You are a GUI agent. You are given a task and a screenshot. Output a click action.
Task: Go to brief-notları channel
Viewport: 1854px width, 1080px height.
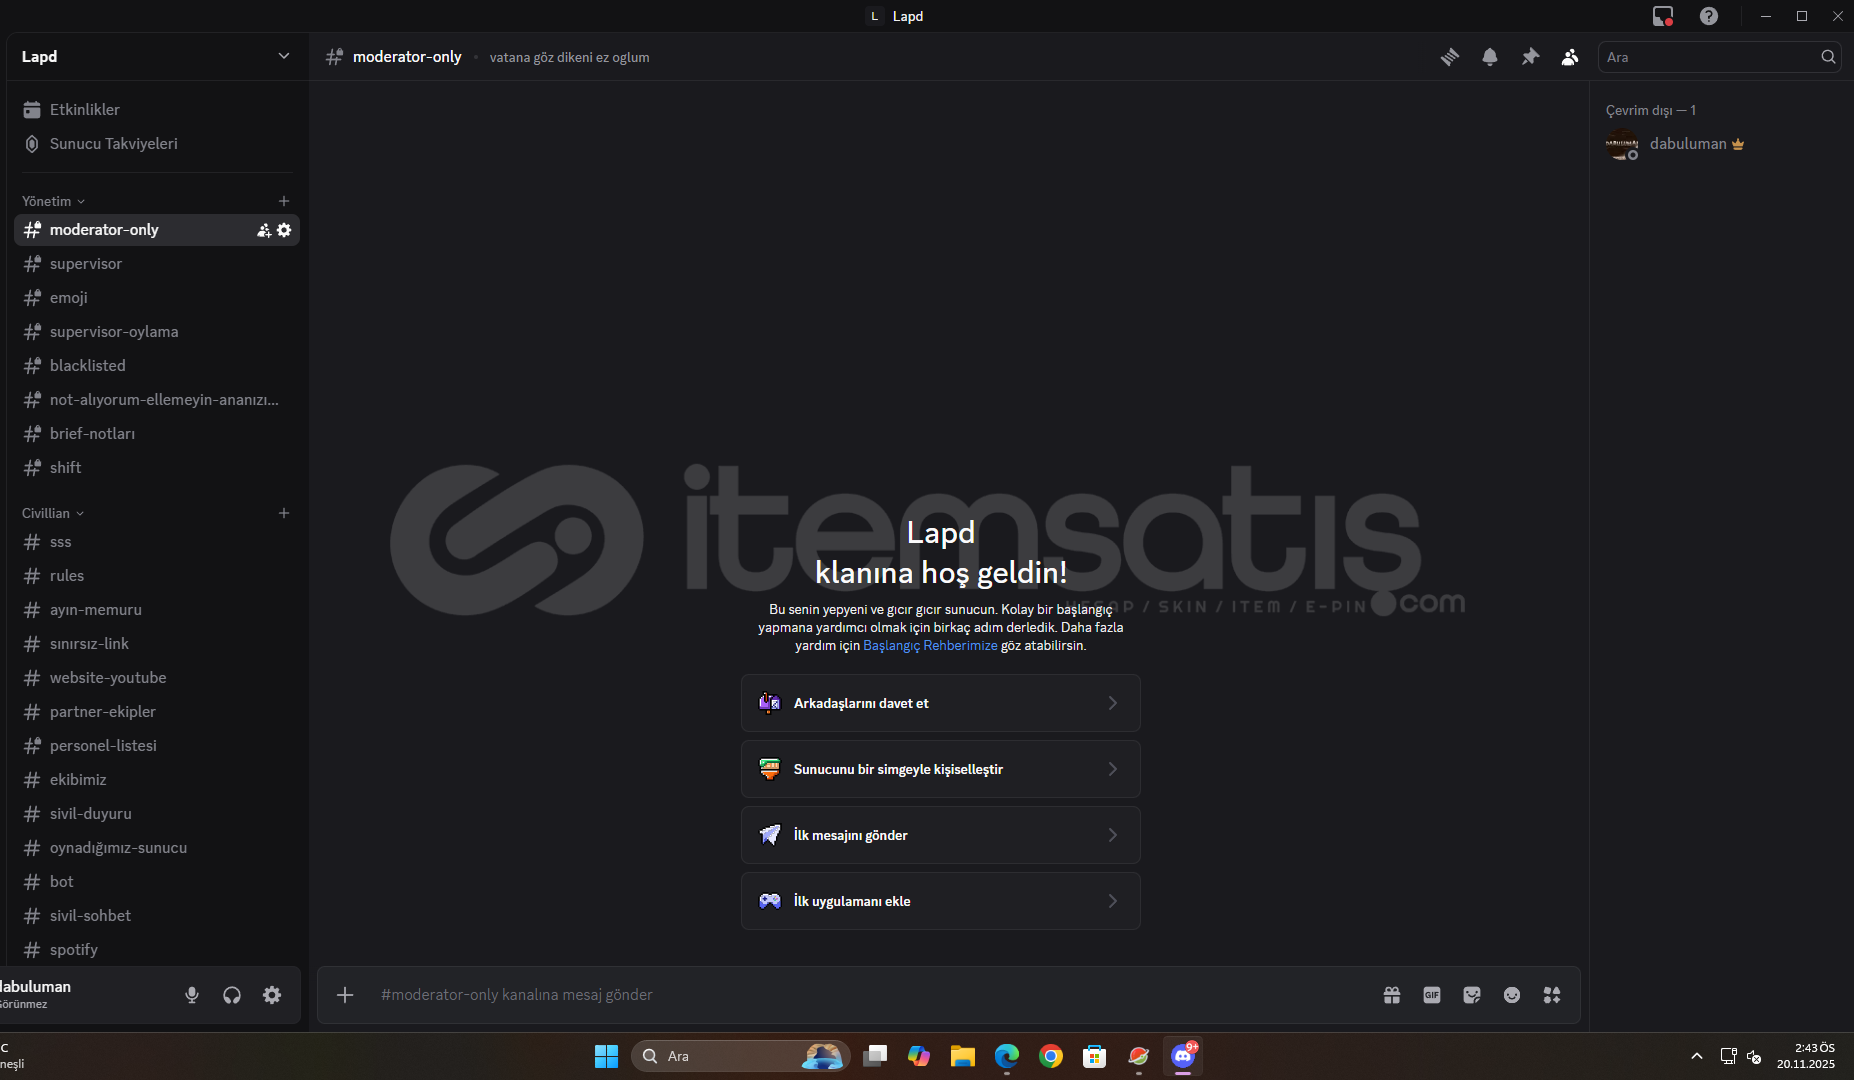click(157, 434)
